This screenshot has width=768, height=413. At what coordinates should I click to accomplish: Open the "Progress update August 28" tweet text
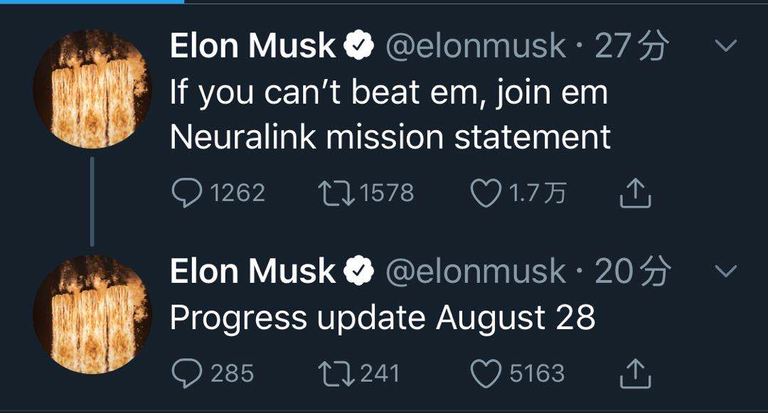(383, 318)
